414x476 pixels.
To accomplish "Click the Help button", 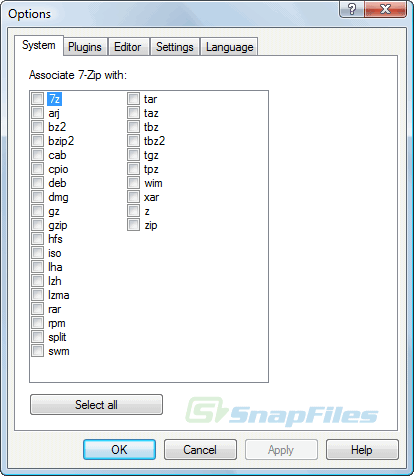I will coord(362,450).
